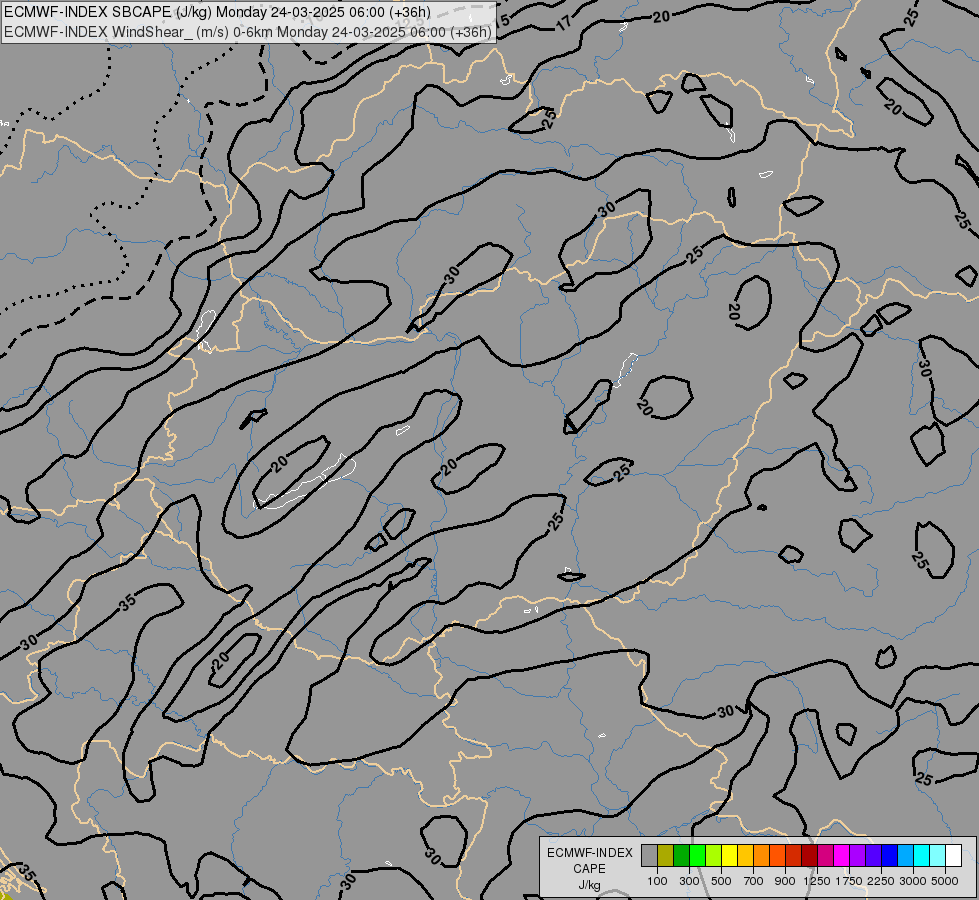The width and height of the screenshot is (979, 900).
Task: Select the WindShear 0-6km title line
Action: point(248,32)
